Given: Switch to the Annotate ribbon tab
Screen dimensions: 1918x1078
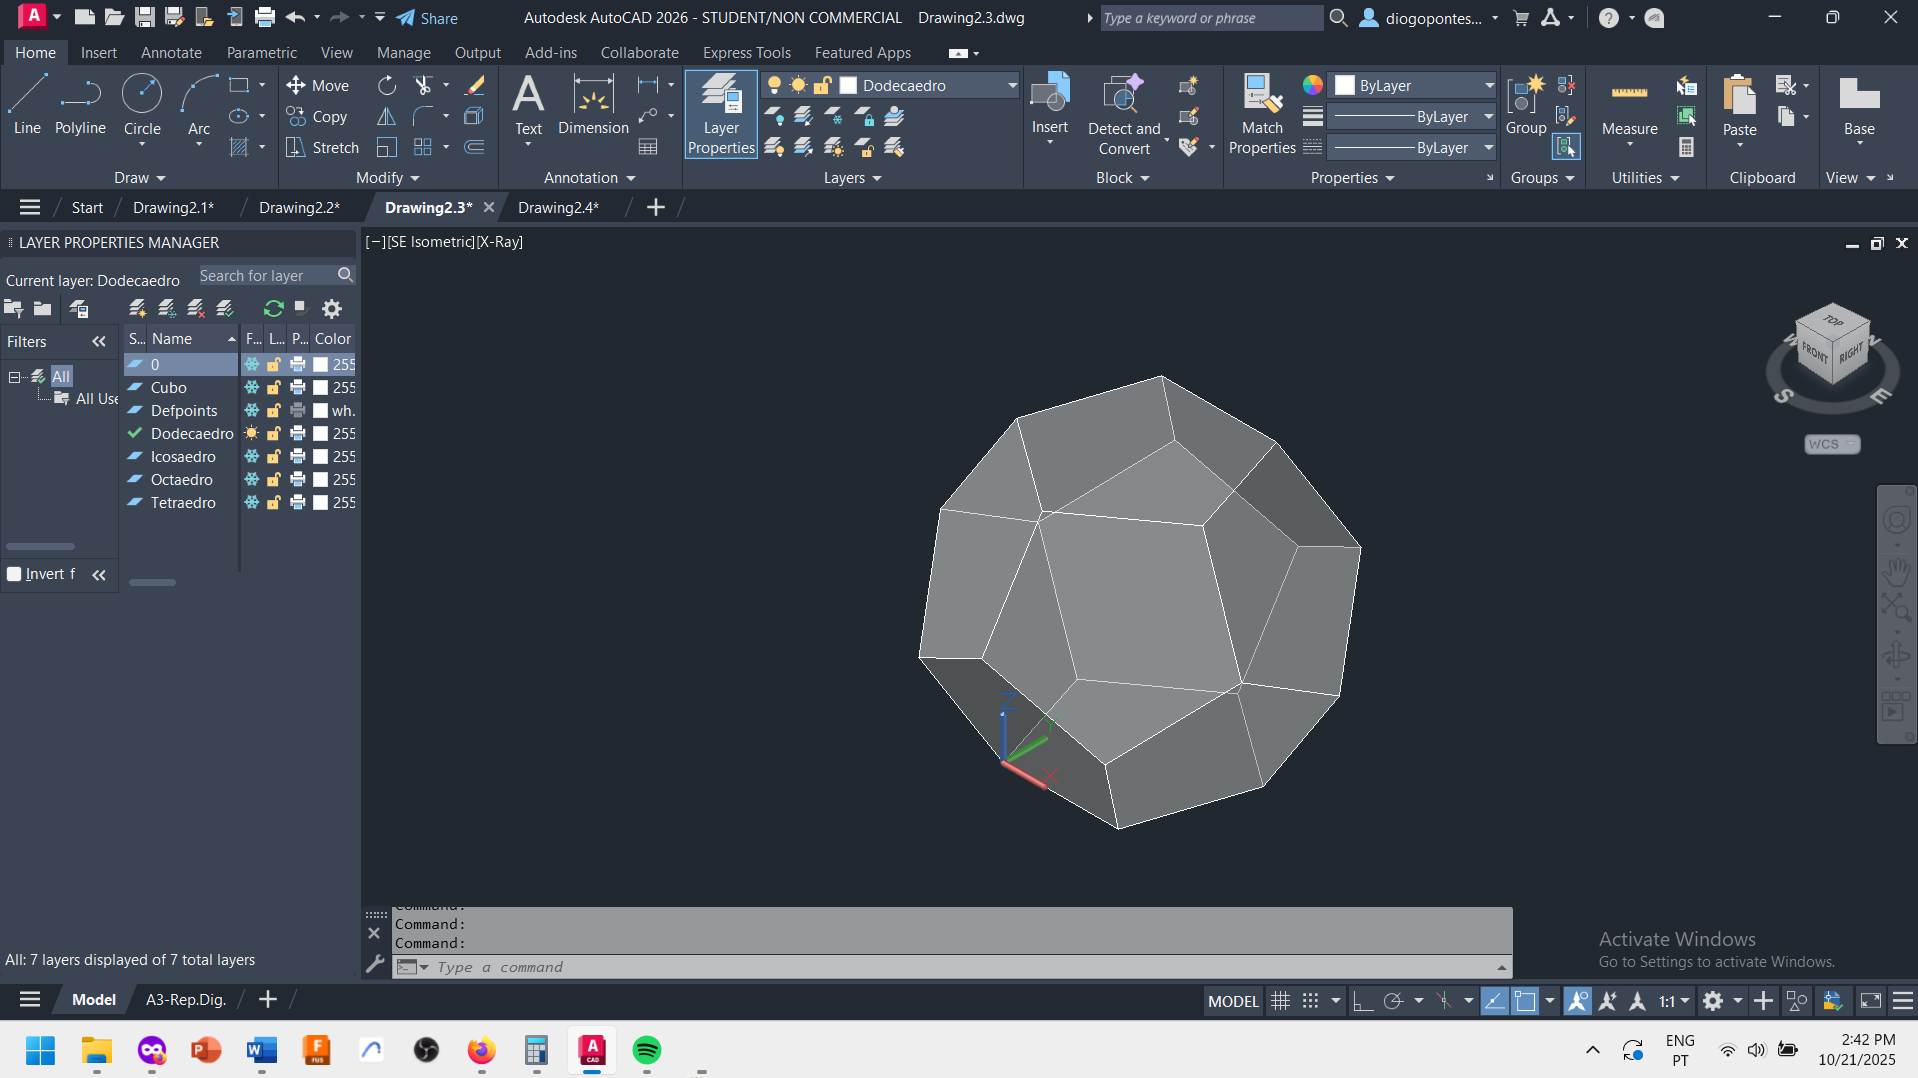Looking at the screenshot, I should [171, 53].
